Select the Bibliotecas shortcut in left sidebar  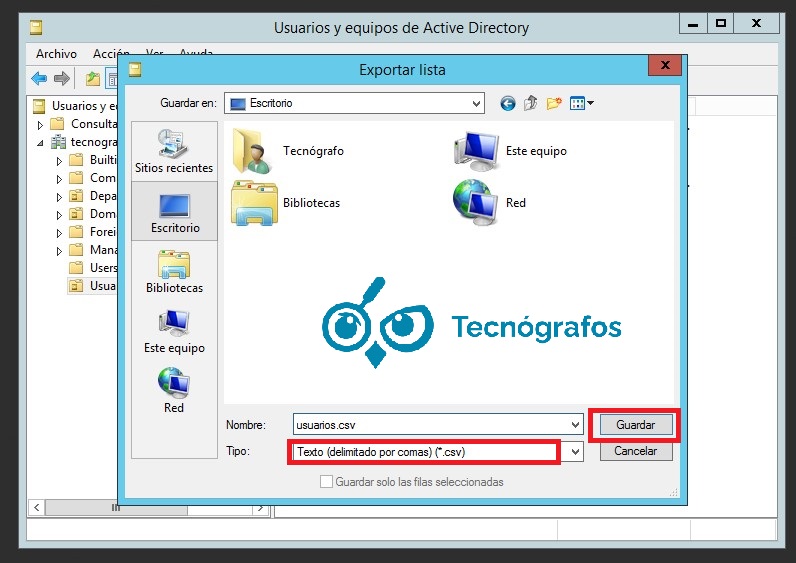click(x=174, y=271)
